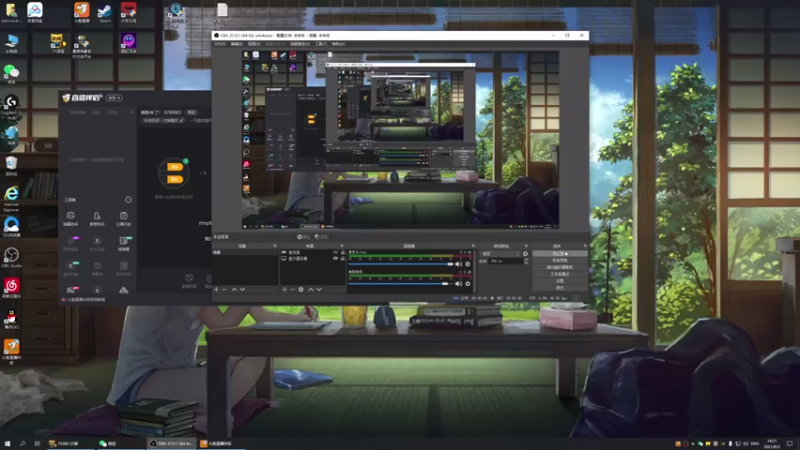Open the Windows Start menu
Screen dimensions: 800x450
[7, 444]
